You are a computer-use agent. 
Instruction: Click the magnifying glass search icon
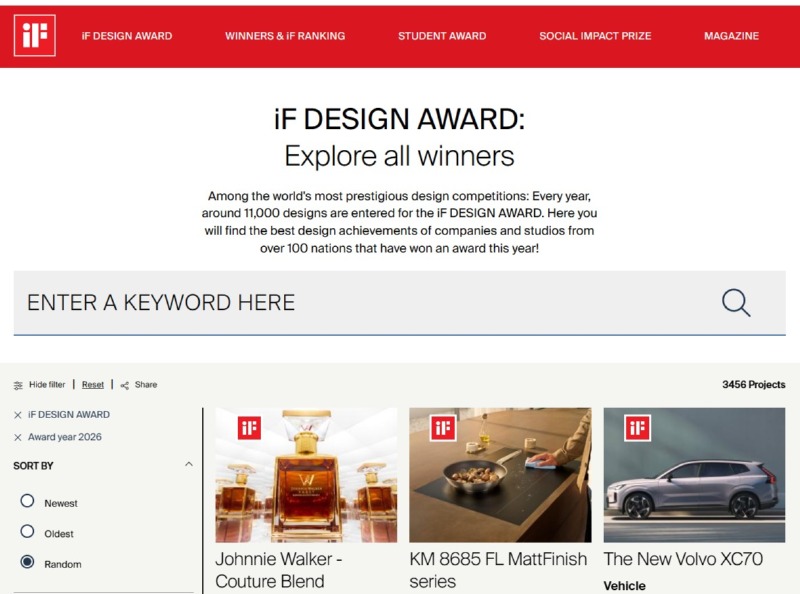735,303
